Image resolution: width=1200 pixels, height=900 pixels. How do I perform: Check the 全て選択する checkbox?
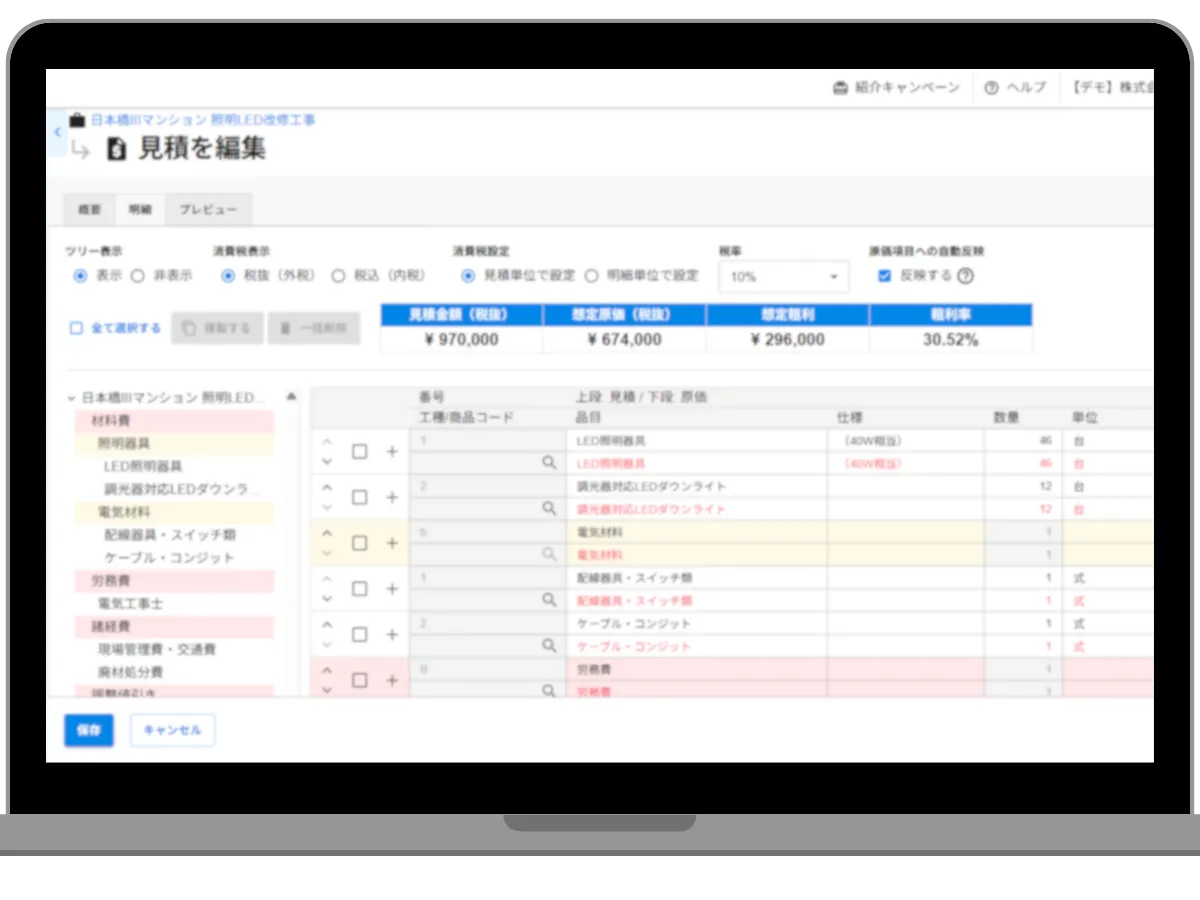[x=76, y=328]
